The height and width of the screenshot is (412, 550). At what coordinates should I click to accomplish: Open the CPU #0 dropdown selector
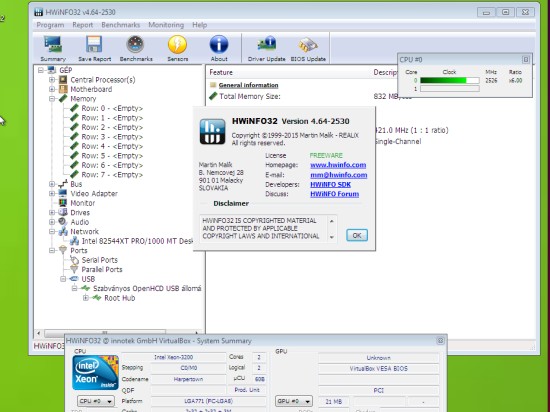pos(95,401)
